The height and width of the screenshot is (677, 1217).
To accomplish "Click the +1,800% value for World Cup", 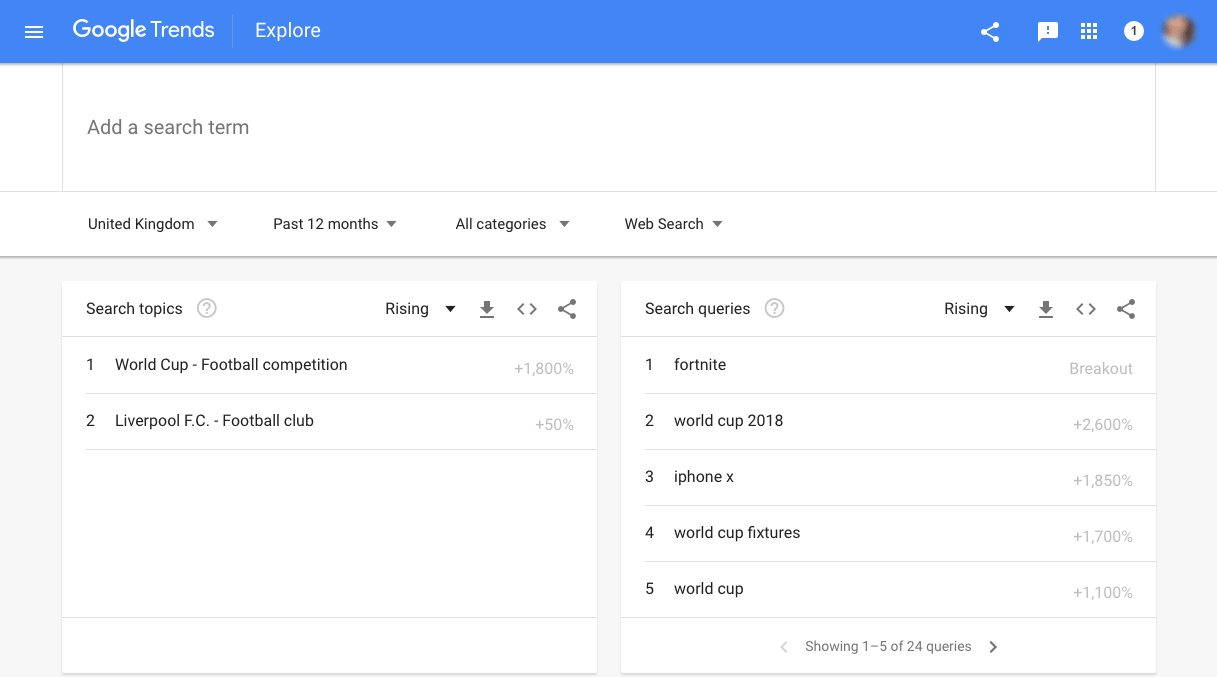I will point(544,369).
